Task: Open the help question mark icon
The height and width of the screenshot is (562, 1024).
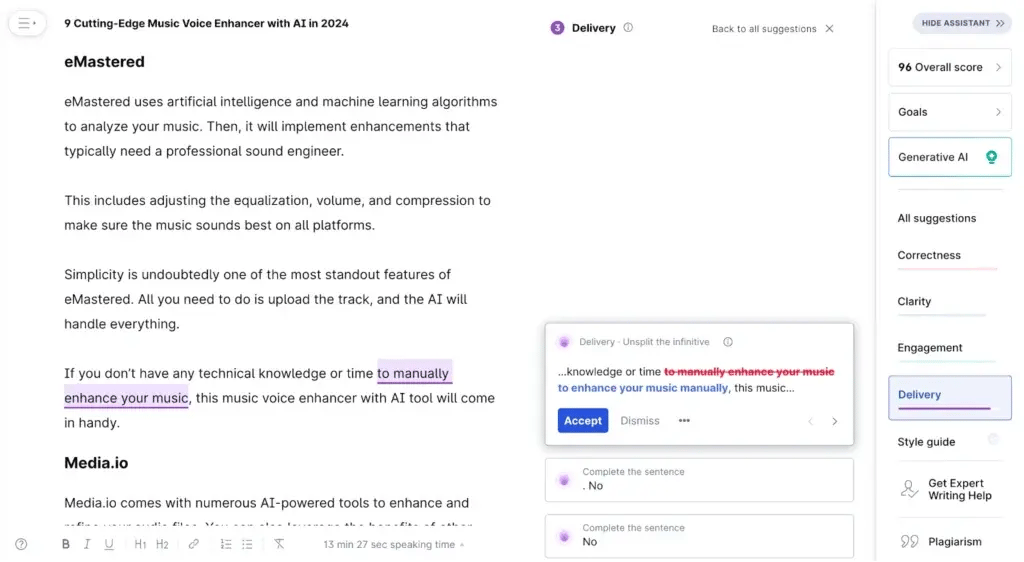Action: click(x=21, y=545)
